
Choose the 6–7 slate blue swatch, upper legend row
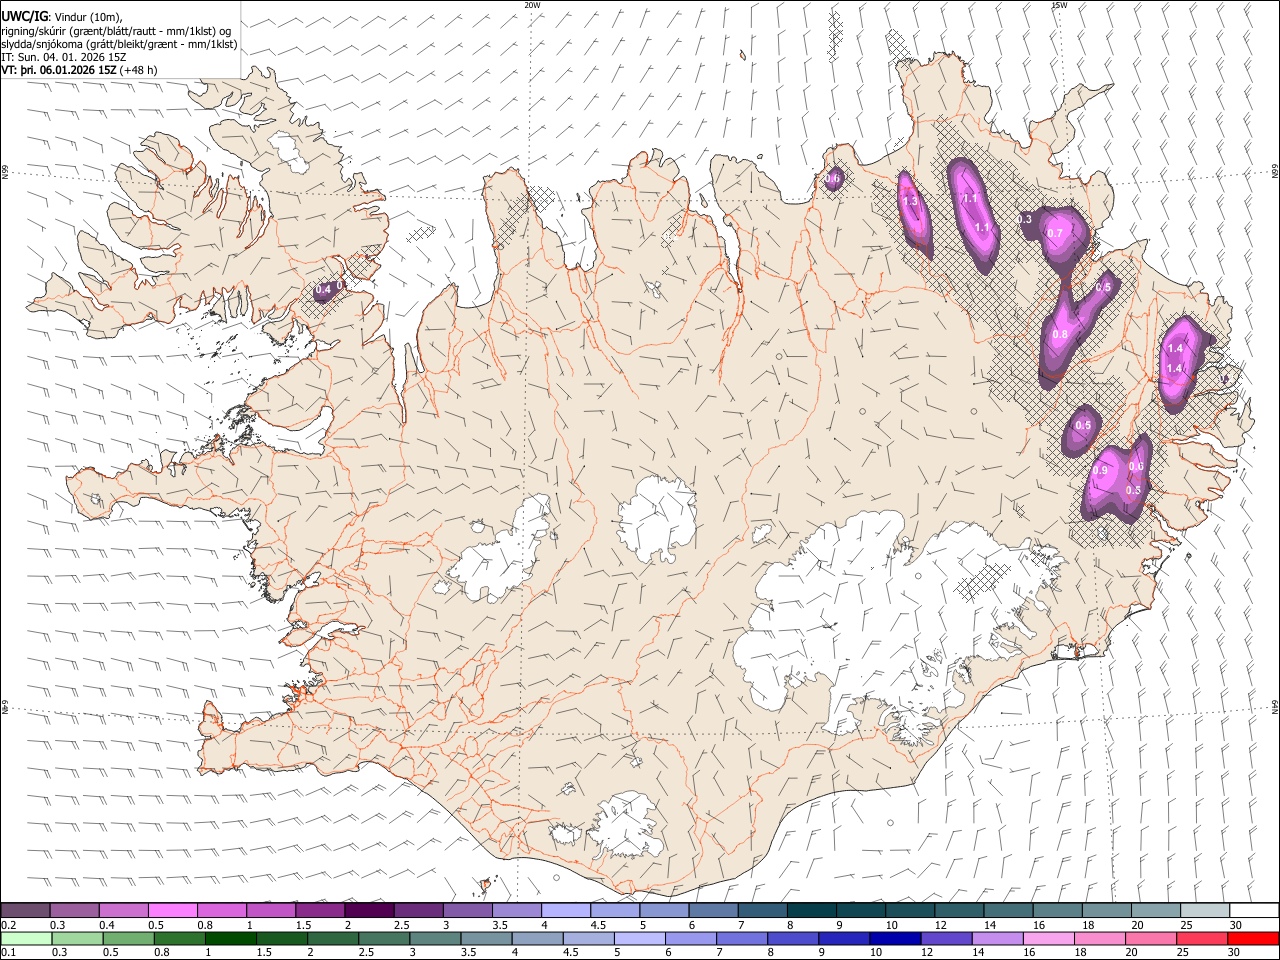point(713,910)
